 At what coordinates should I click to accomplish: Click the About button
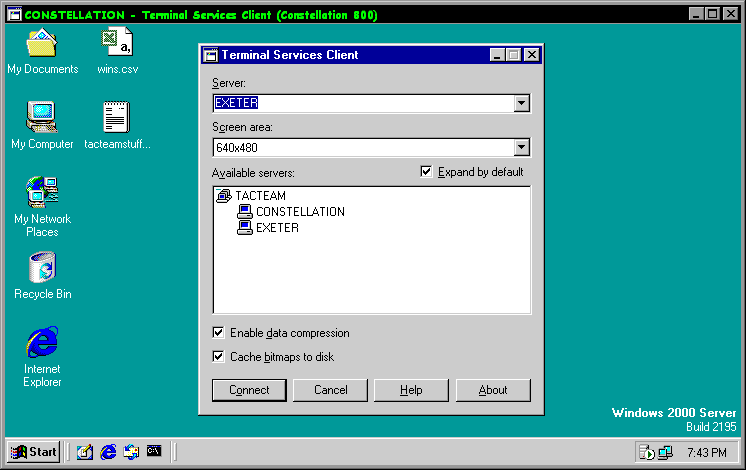coord(493,390)
